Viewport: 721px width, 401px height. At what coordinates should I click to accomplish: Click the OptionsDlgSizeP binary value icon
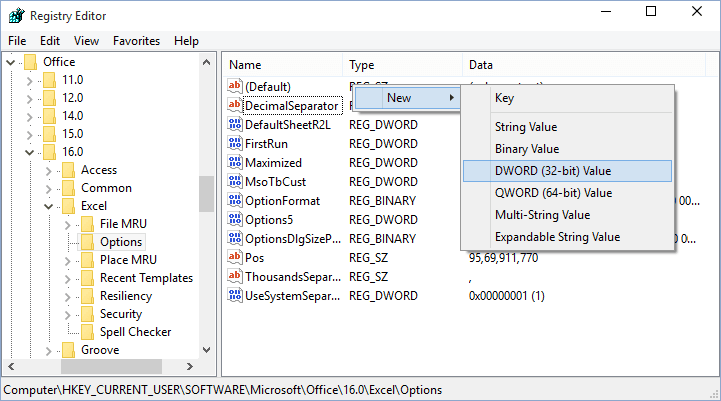(x=235, y=238)
